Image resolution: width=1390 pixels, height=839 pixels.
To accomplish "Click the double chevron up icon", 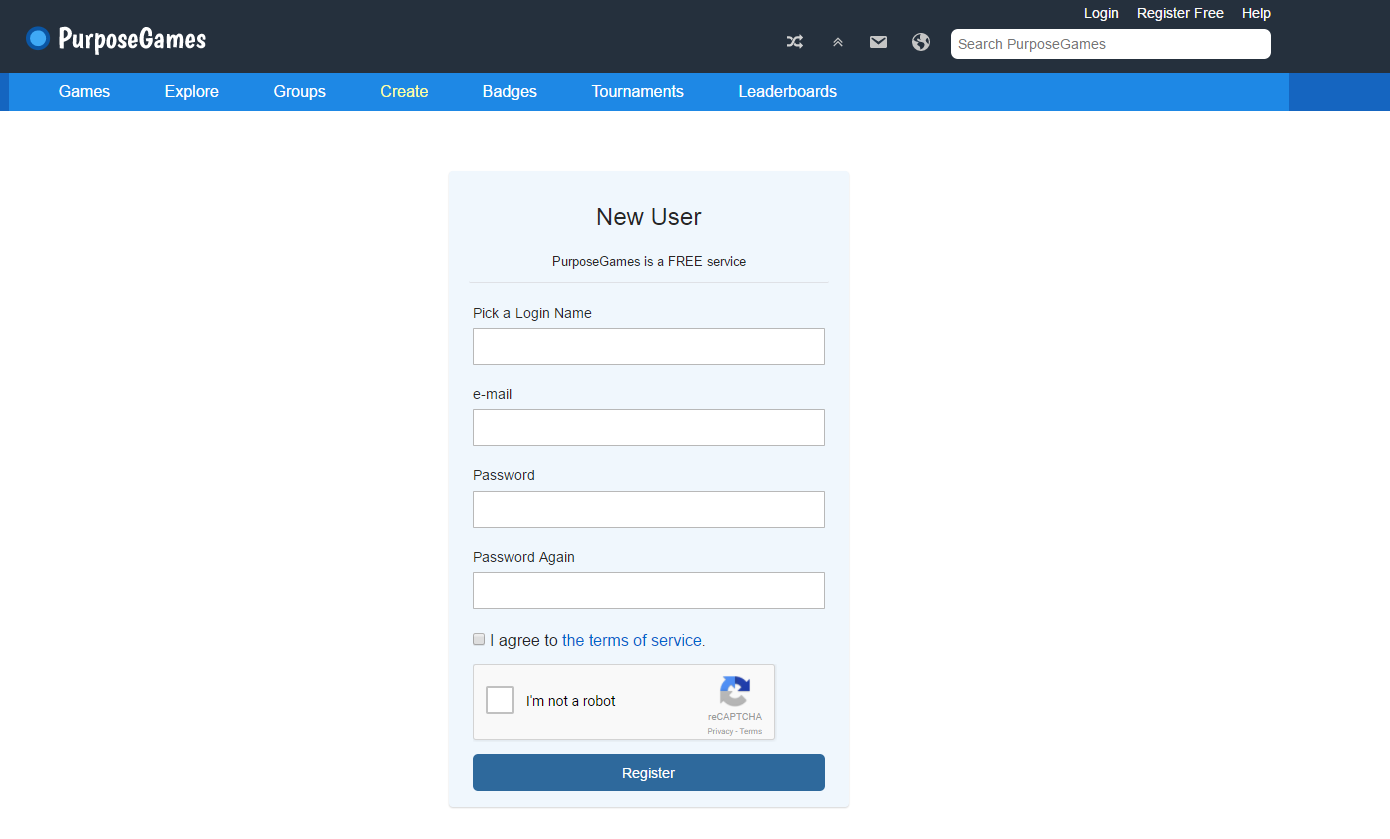I will (x=837, y=42).
